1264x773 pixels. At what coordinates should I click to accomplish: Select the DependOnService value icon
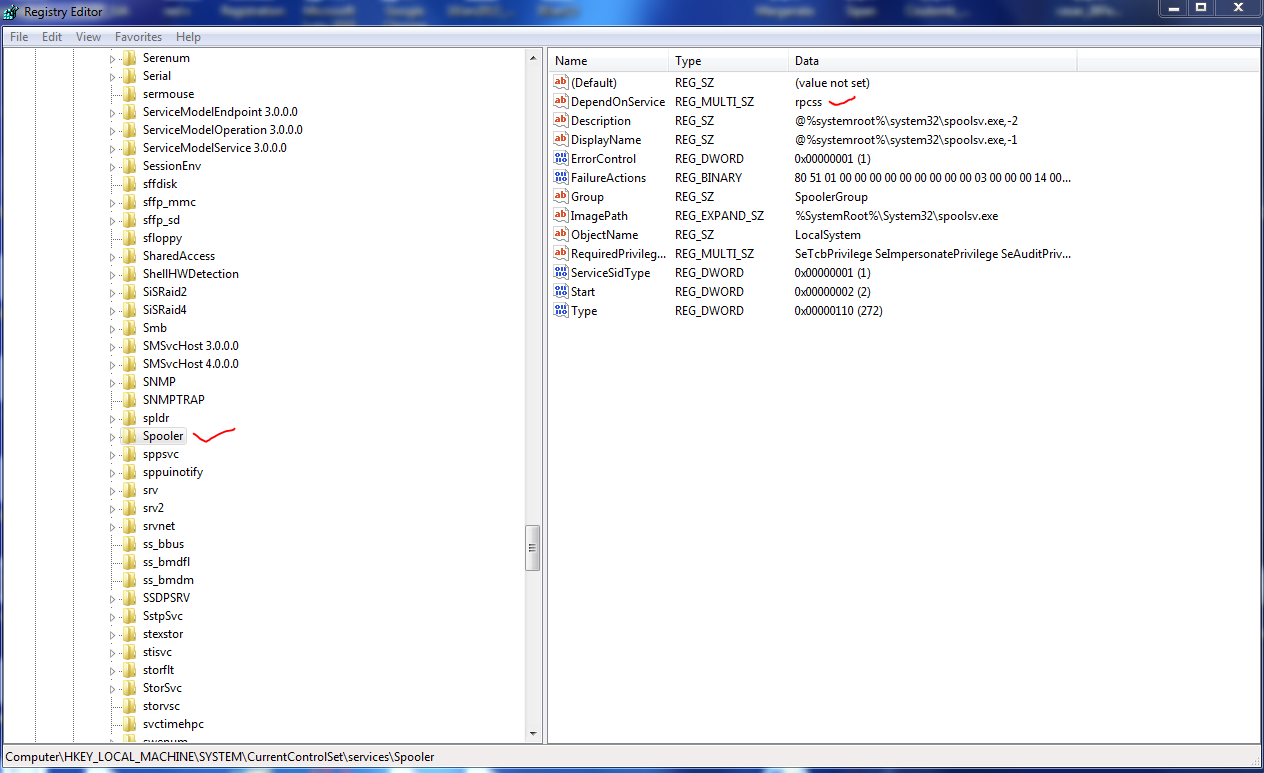[559, 101]
